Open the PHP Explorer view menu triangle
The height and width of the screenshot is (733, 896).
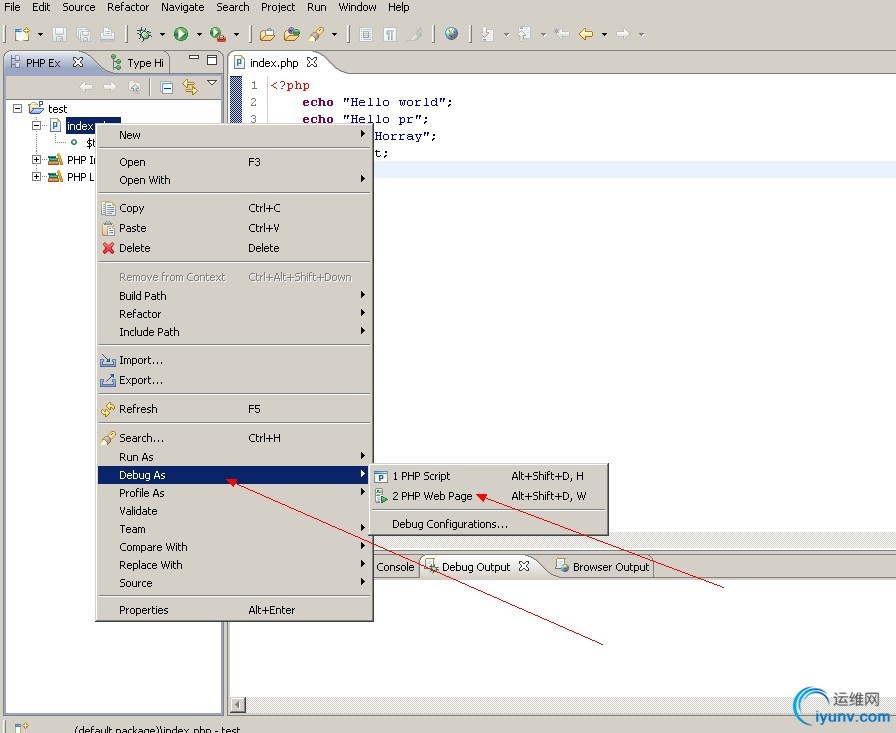pyautogui.click(x=212, y=83)
